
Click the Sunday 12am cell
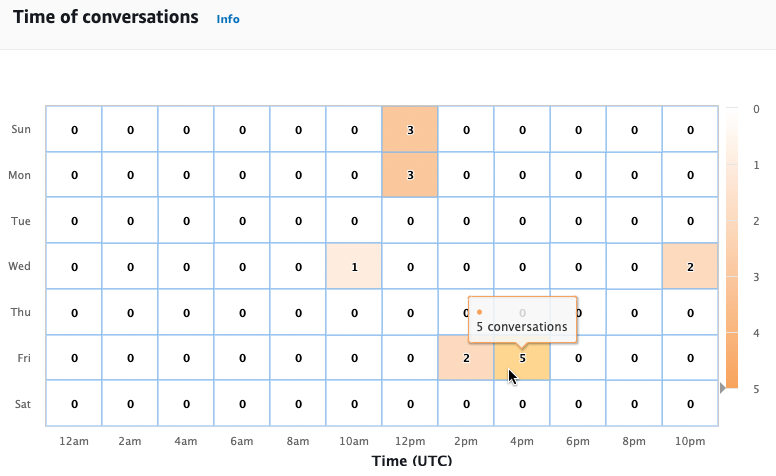74,130
